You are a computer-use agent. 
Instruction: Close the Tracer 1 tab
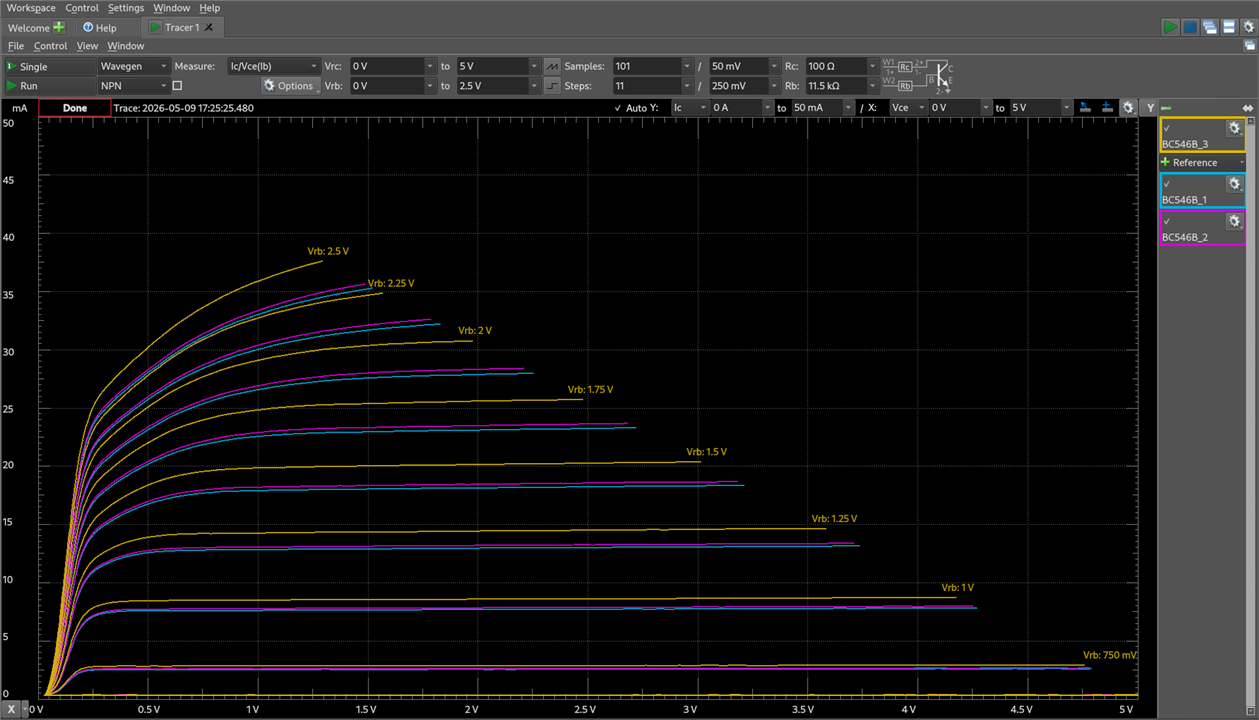tap(209, 28)
